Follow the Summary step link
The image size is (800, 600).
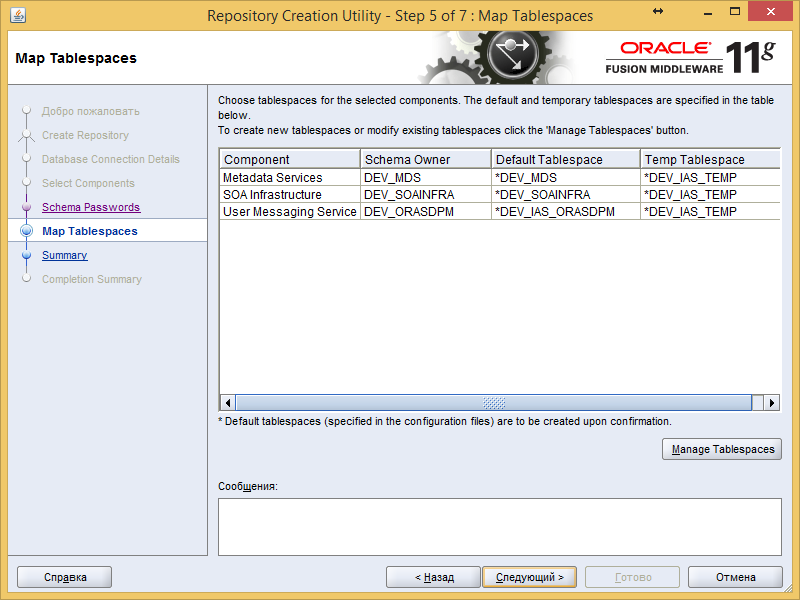point(64,255)
